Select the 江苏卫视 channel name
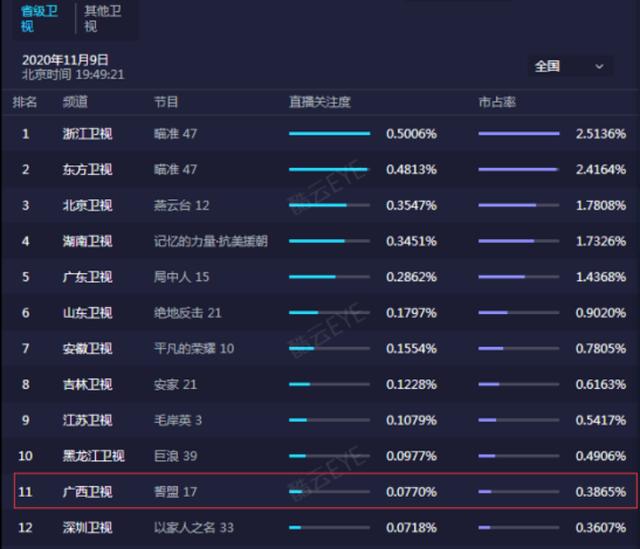Viewport: 640px width, 549px height. tap(87, 420)
